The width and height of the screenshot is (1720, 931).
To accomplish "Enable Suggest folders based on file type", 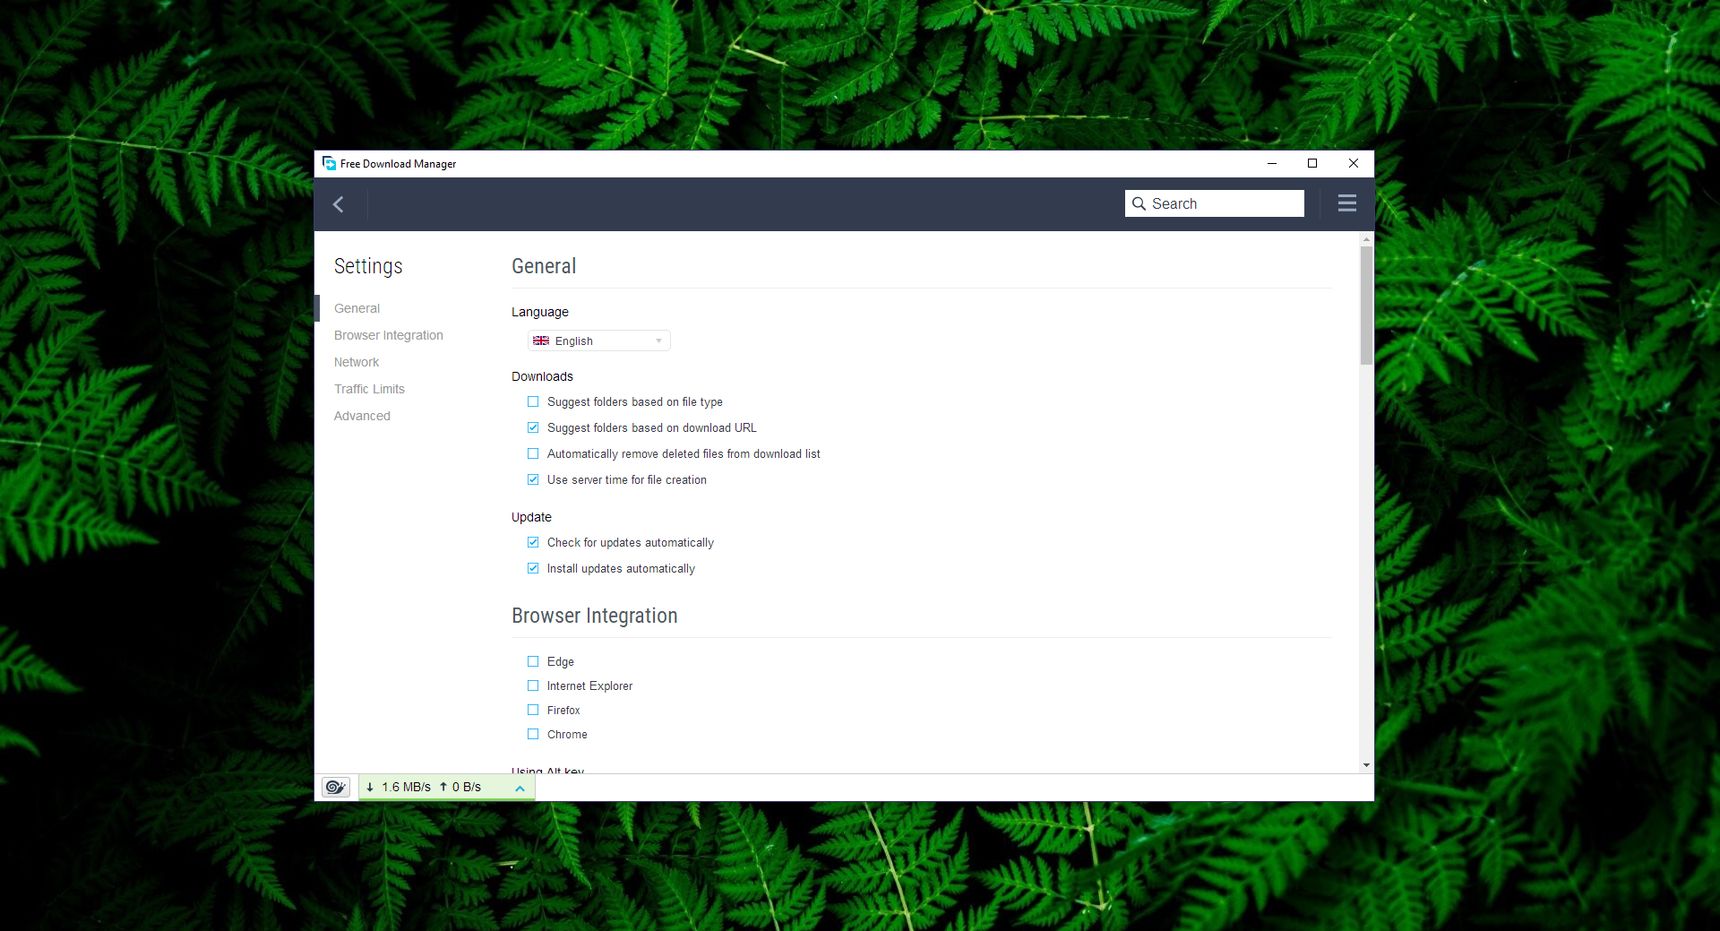I will click(x=533, y=402).
